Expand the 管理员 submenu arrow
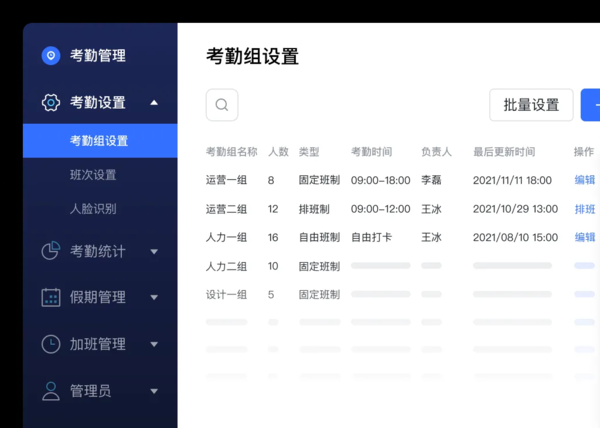This screenshot has width=600, height=428. (x=154, y=392)
